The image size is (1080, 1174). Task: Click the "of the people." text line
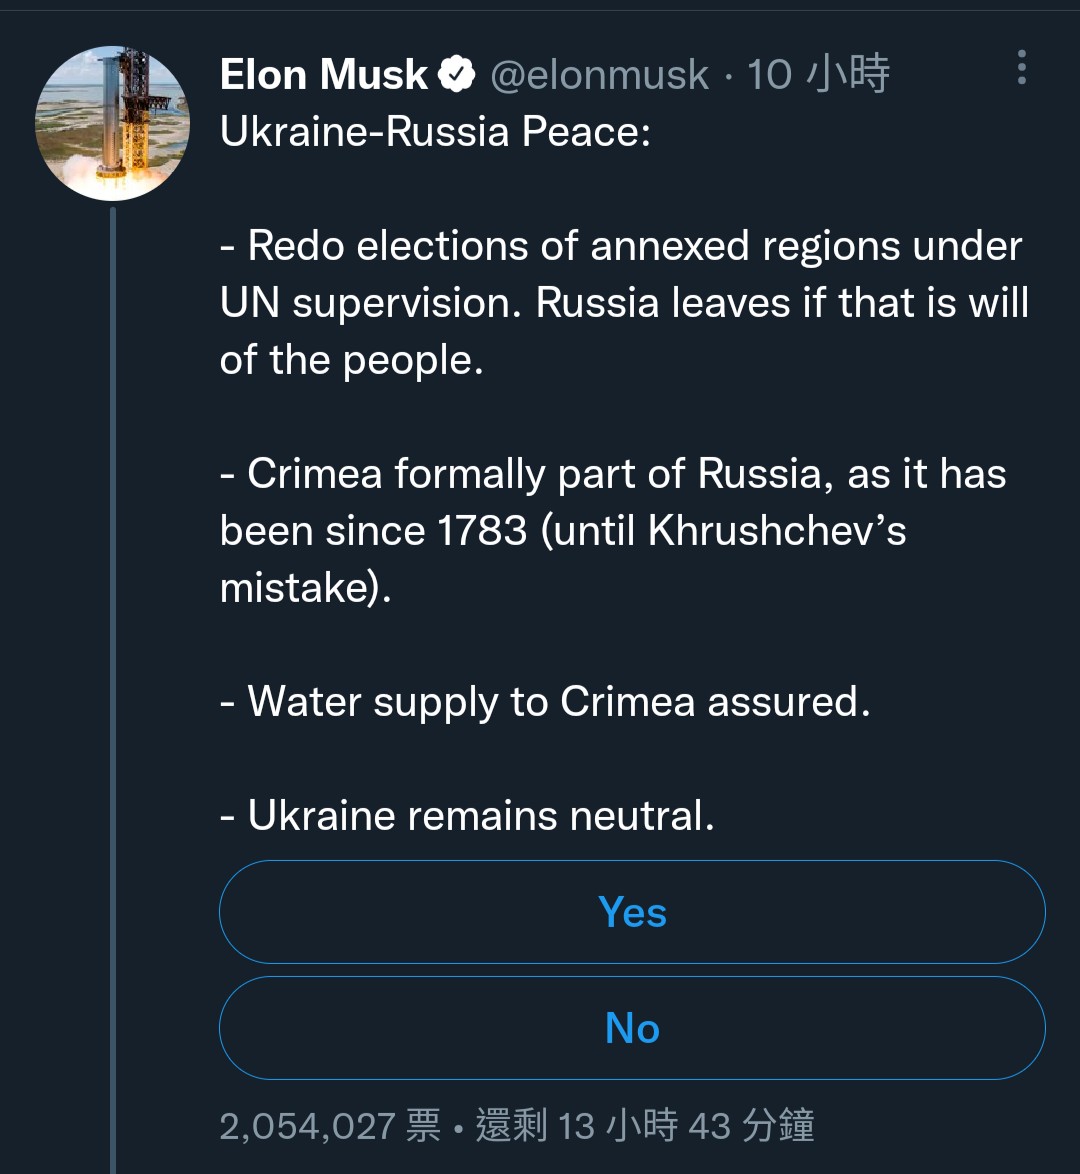(351, 360)
